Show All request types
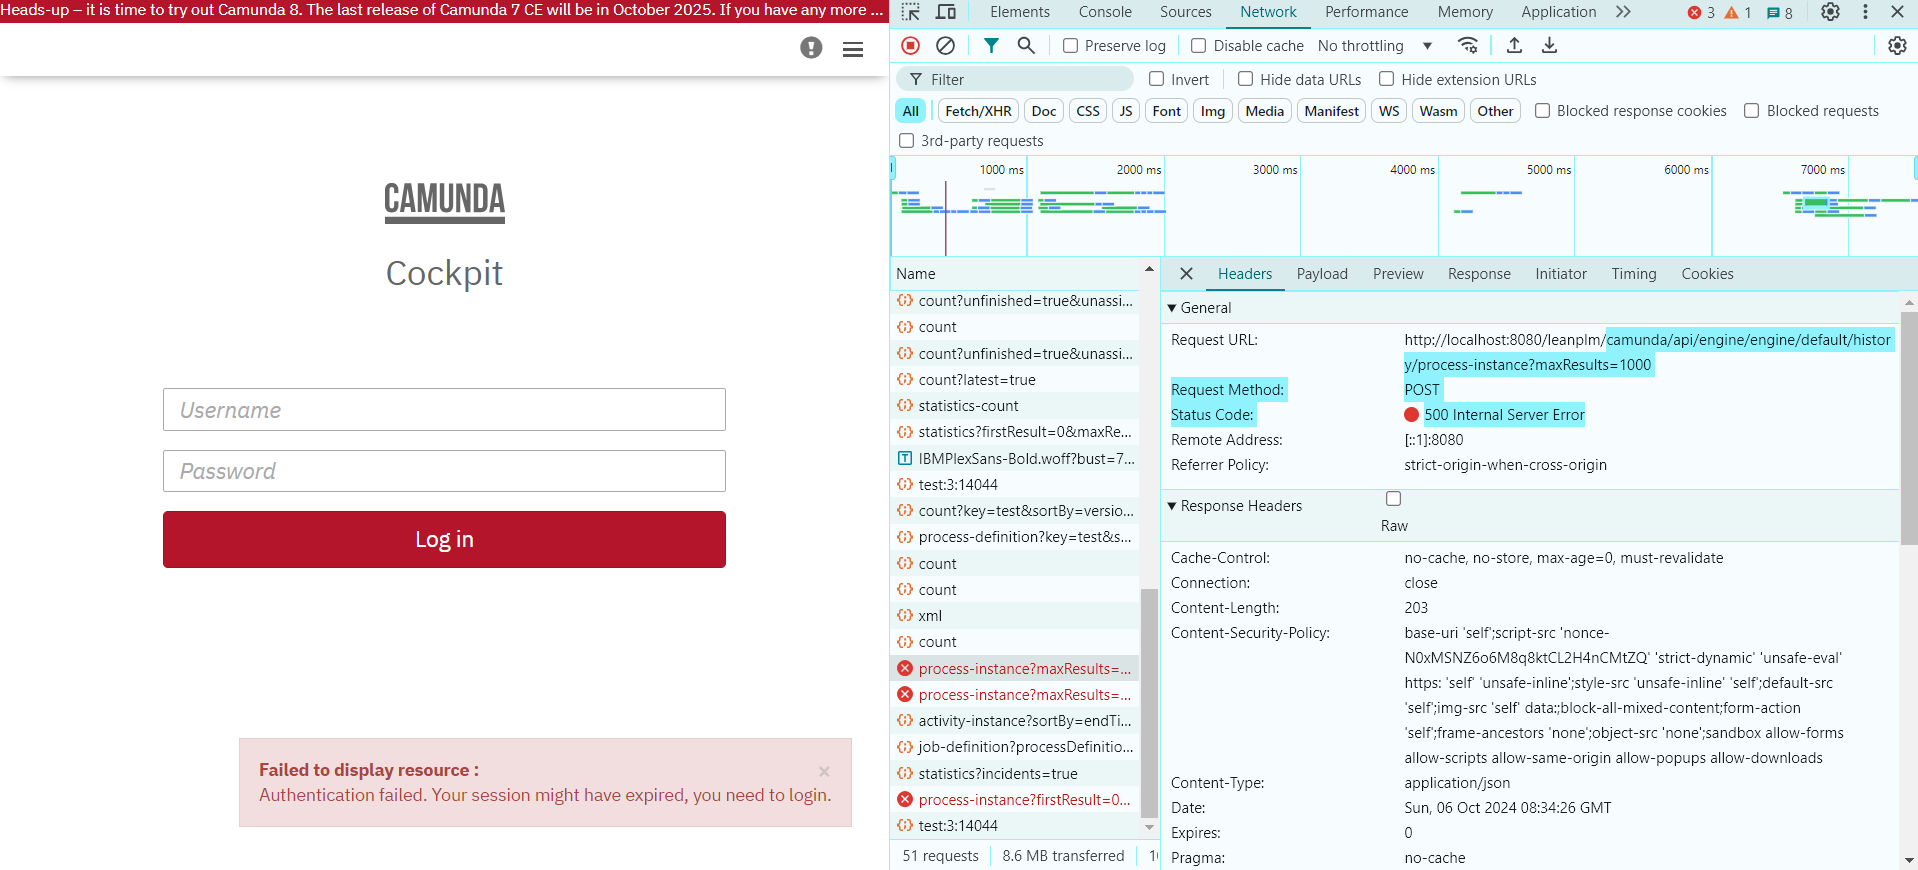1918x870 pixels. point(910,110)
